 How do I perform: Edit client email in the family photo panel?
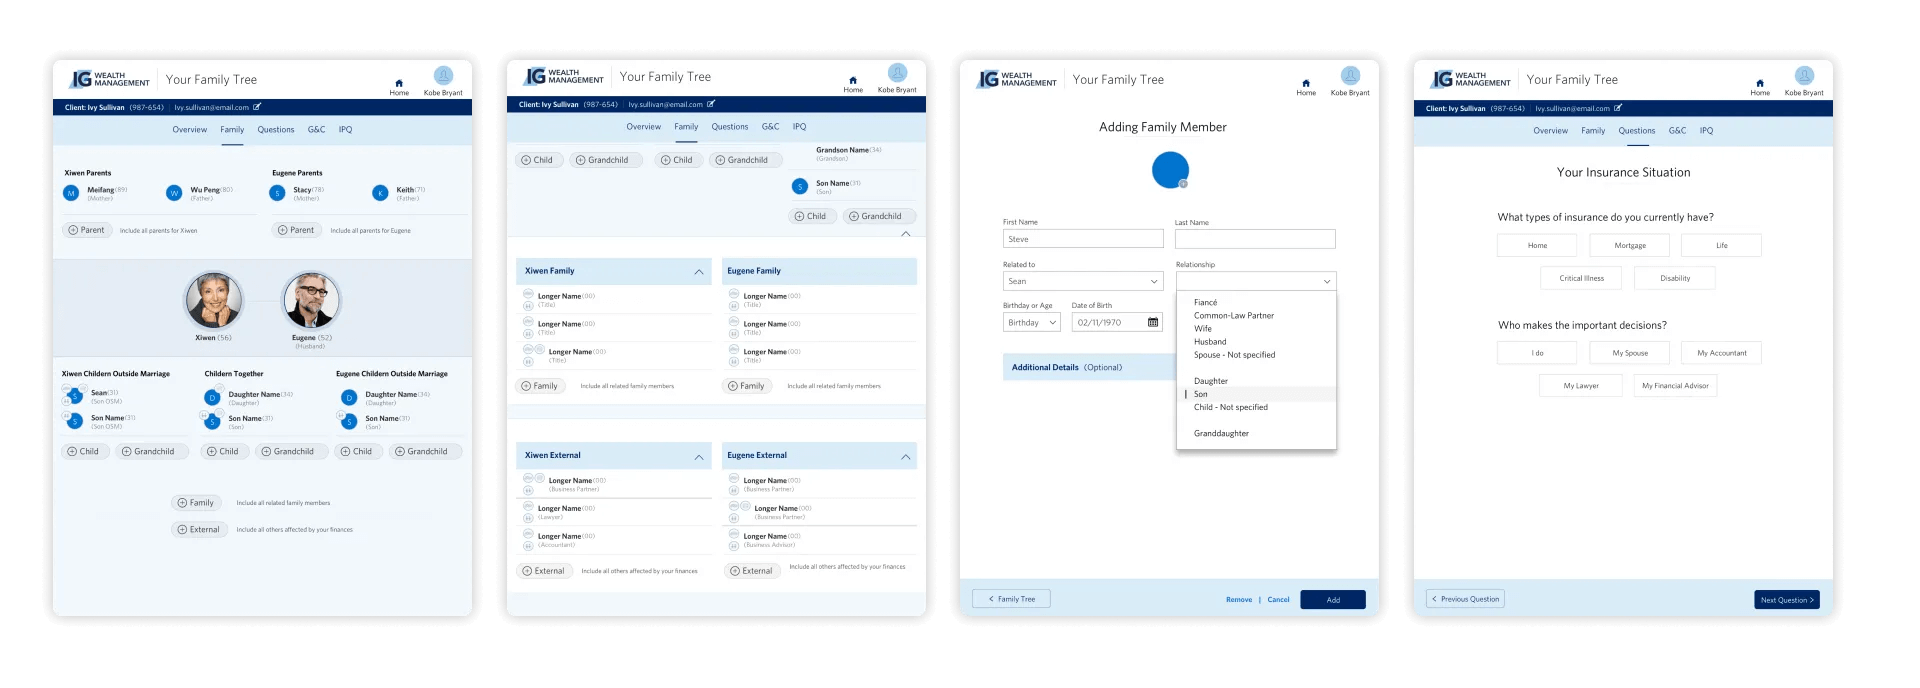(x=257, y=107)
